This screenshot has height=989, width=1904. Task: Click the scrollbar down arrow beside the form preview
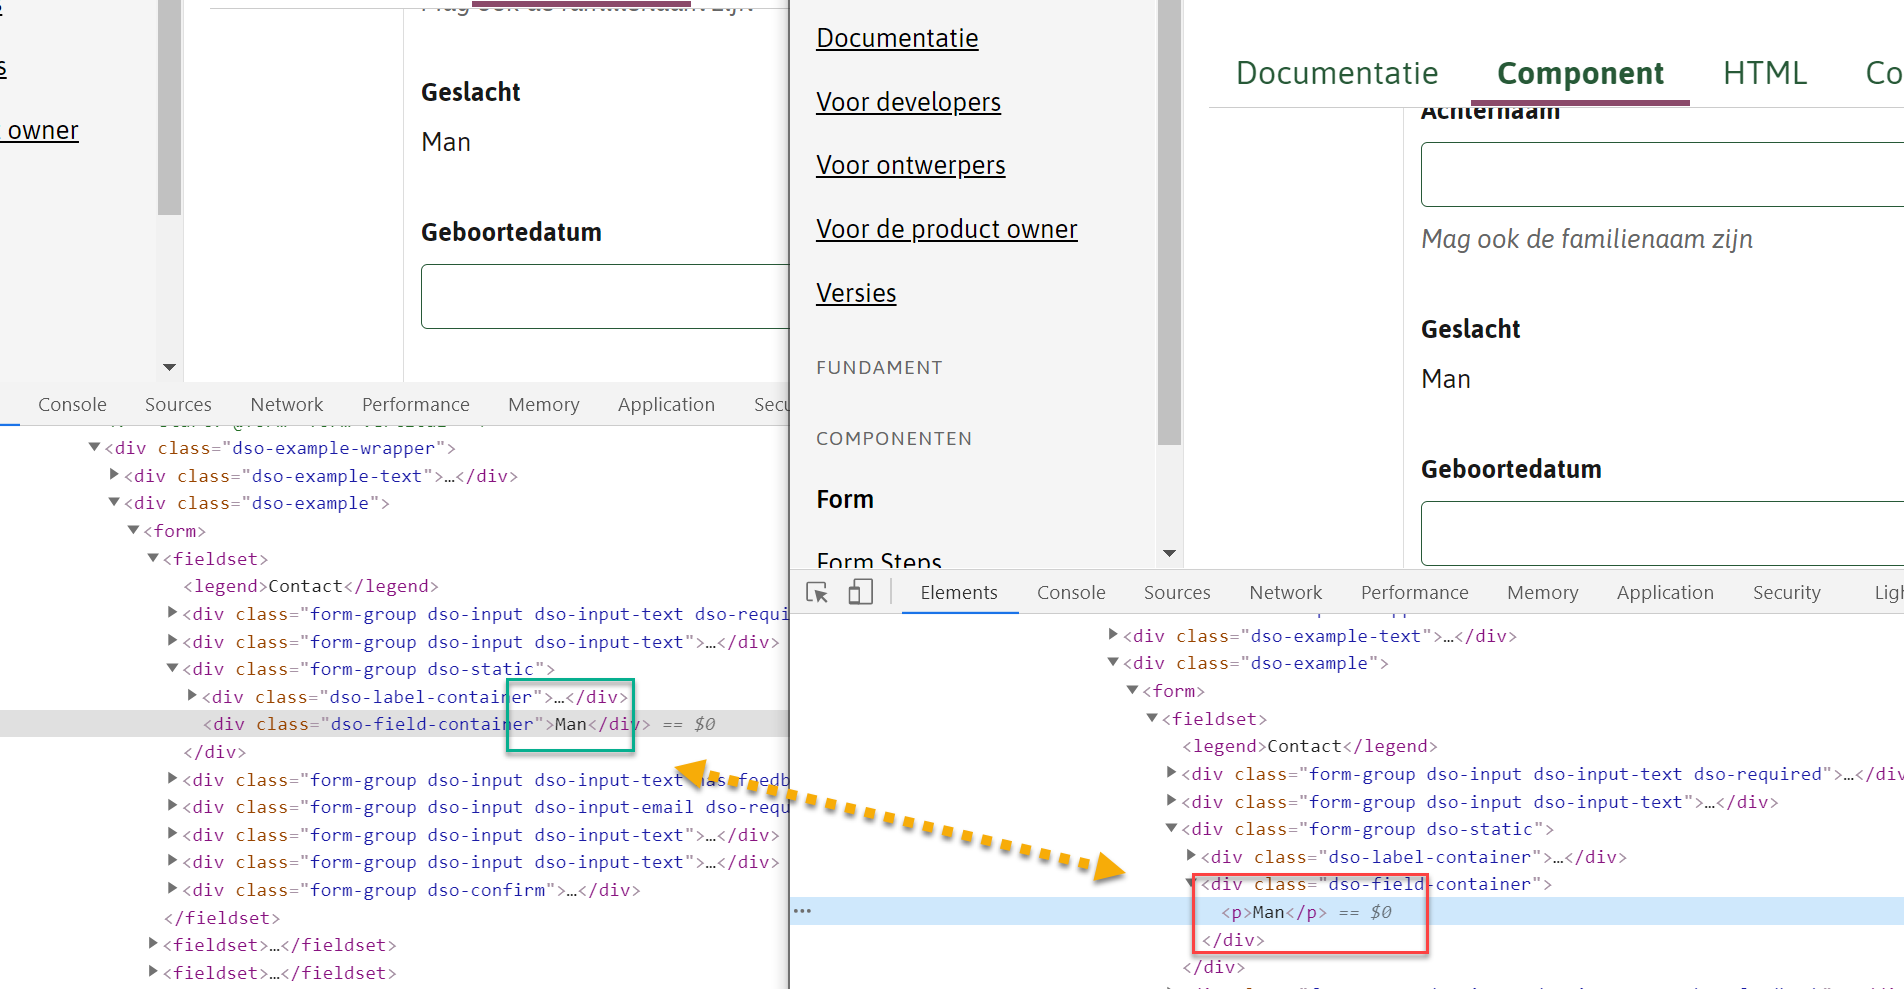(168, 367)
